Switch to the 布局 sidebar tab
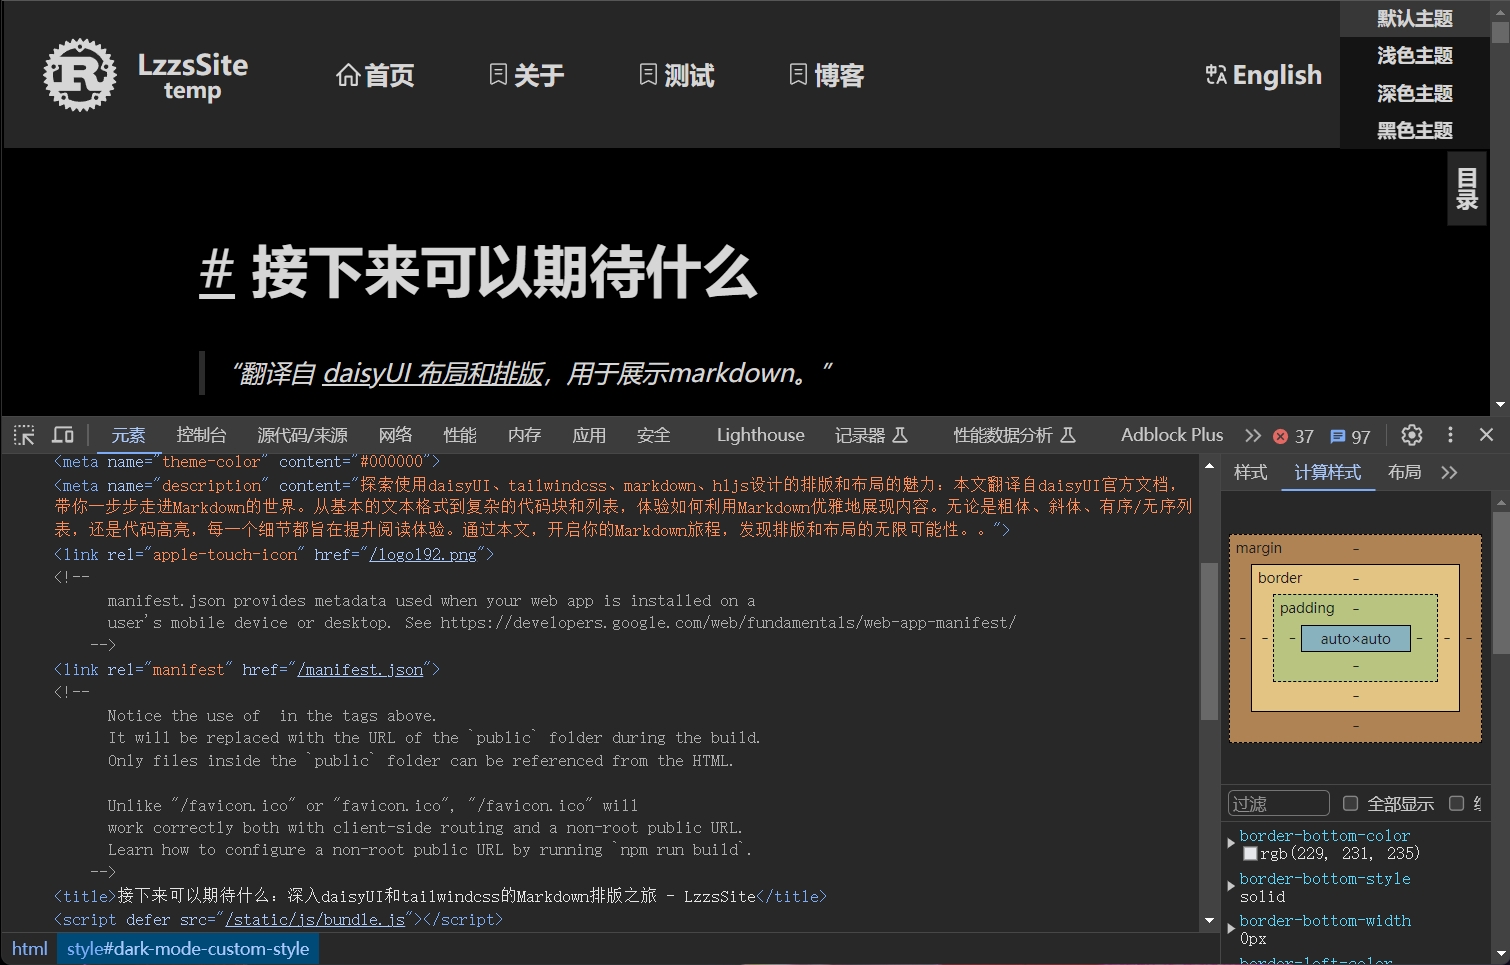The height and width of the screenshot is (965, 1510). click(x=1404, y=472)
